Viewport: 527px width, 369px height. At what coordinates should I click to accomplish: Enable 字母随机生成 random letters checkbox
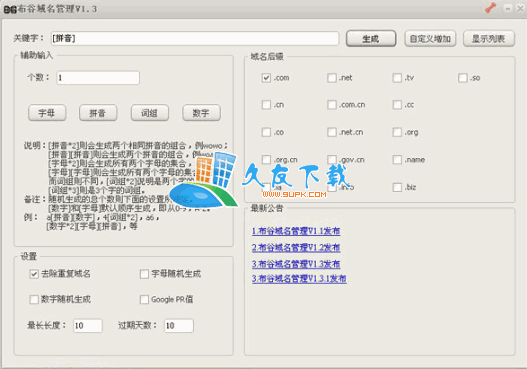point(144,274)
